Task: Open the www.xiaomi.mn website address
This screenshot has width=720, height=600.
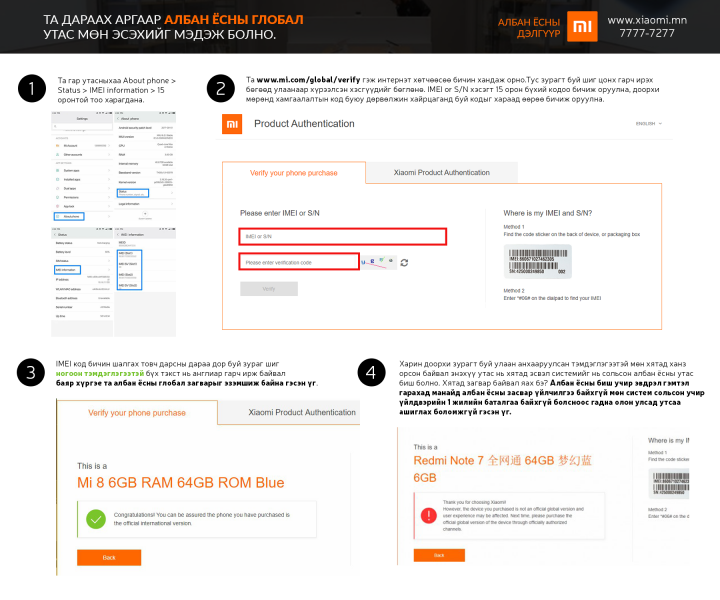Action: (647, 20)
